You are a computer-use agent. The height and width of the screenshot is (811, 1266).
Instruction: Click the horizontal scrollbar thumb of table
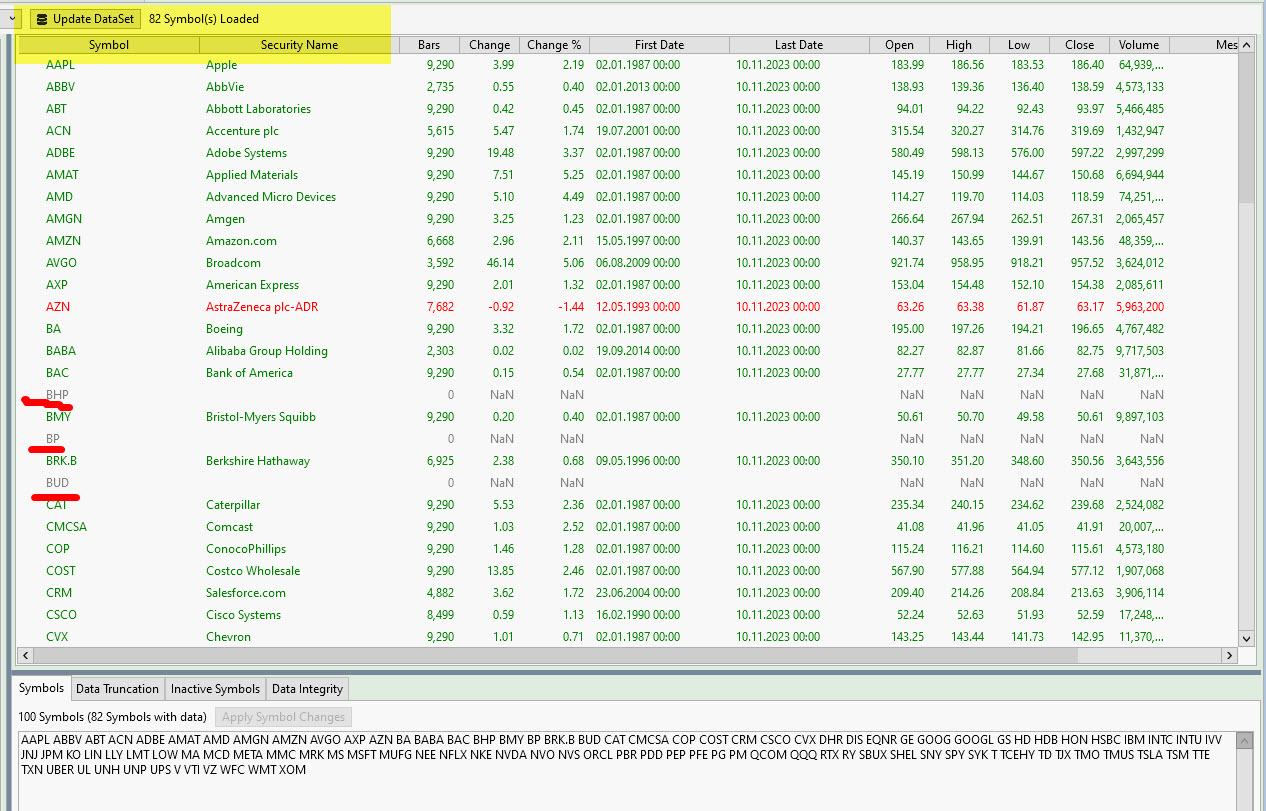(550, 656)
